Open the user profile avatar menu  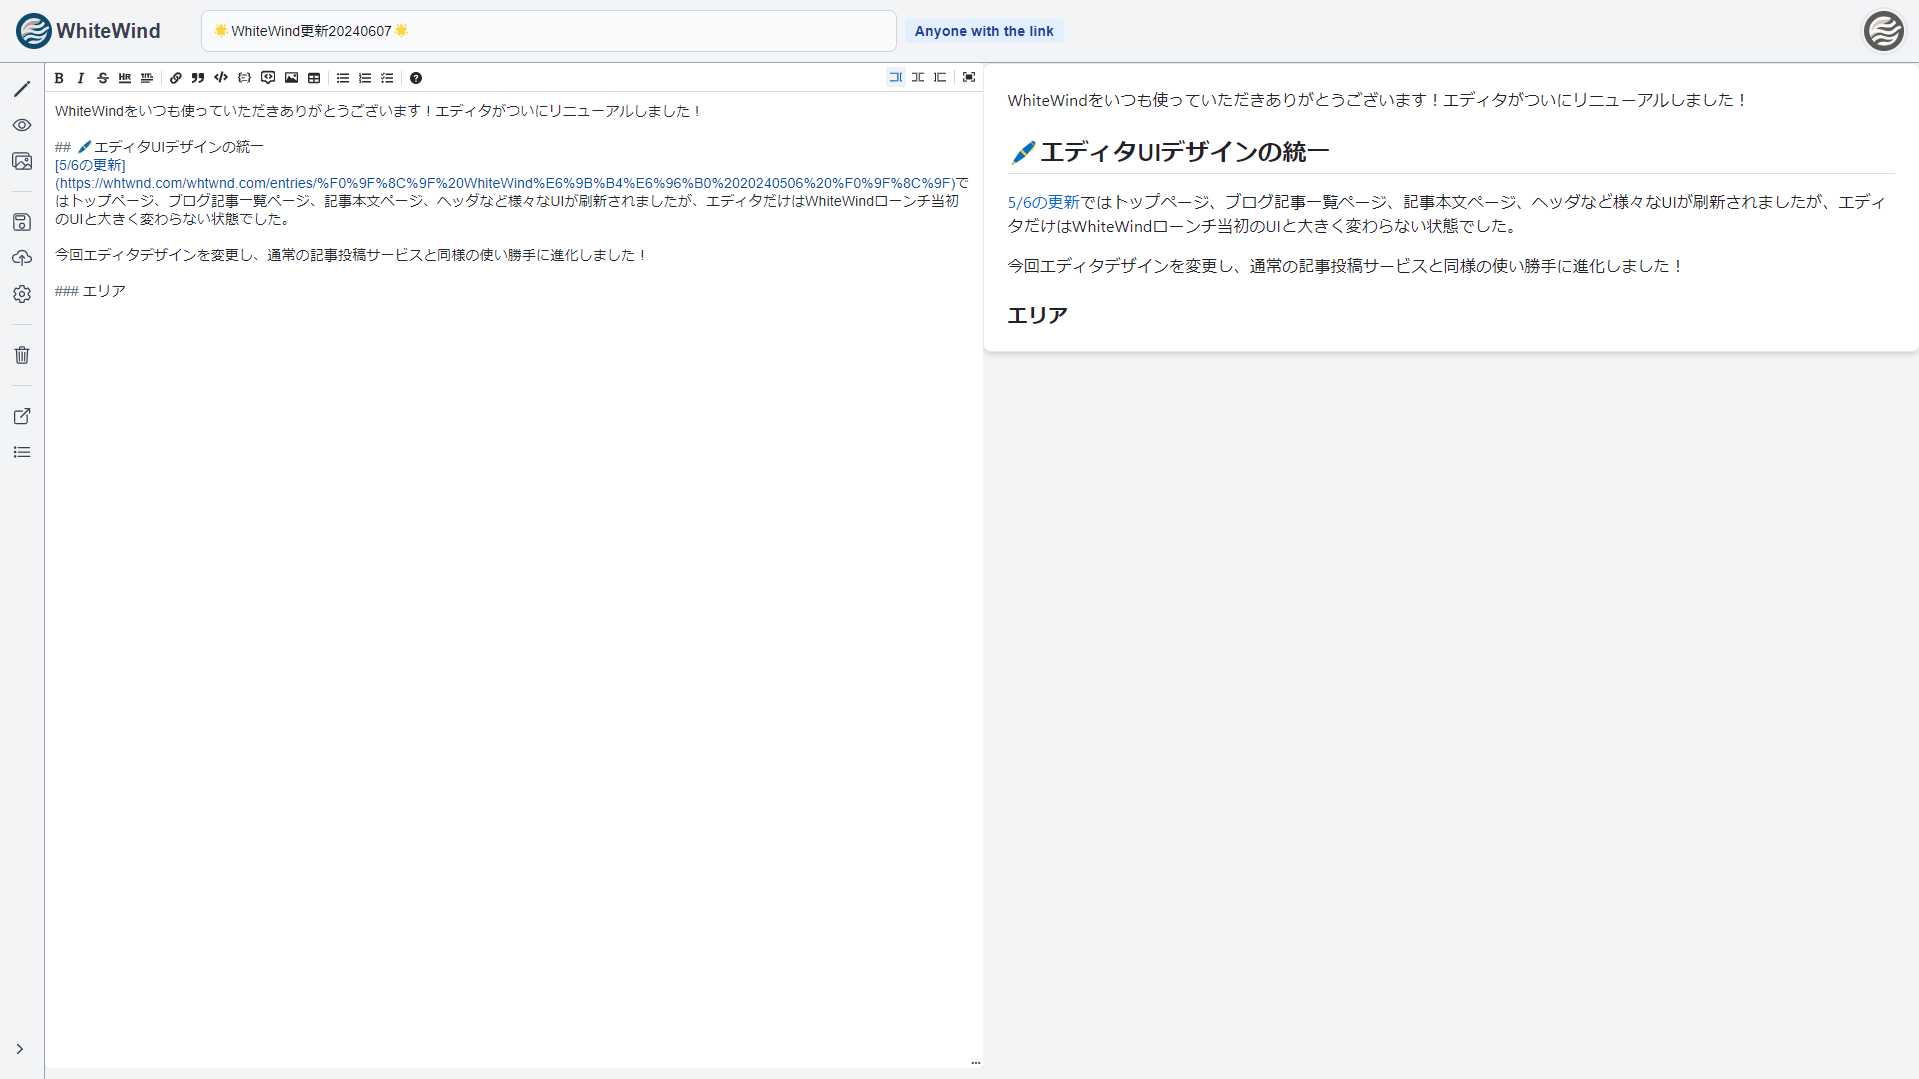pos(1883,31)
